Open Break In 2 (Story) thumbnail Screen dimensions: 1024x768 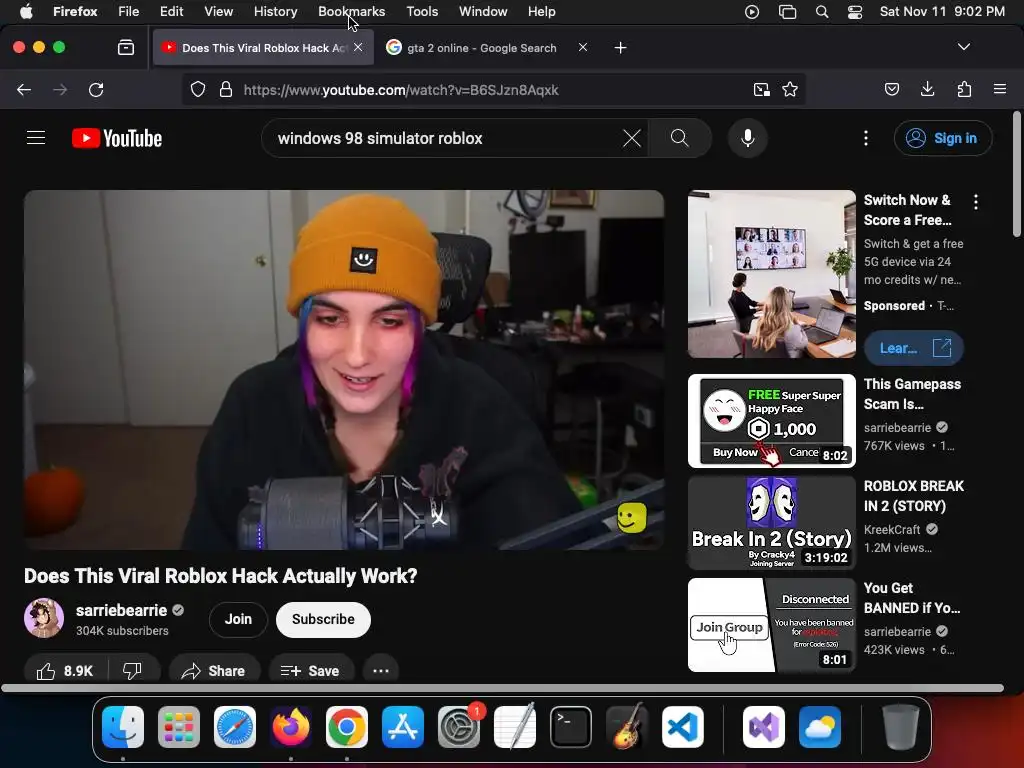click(x=771, y=522)
